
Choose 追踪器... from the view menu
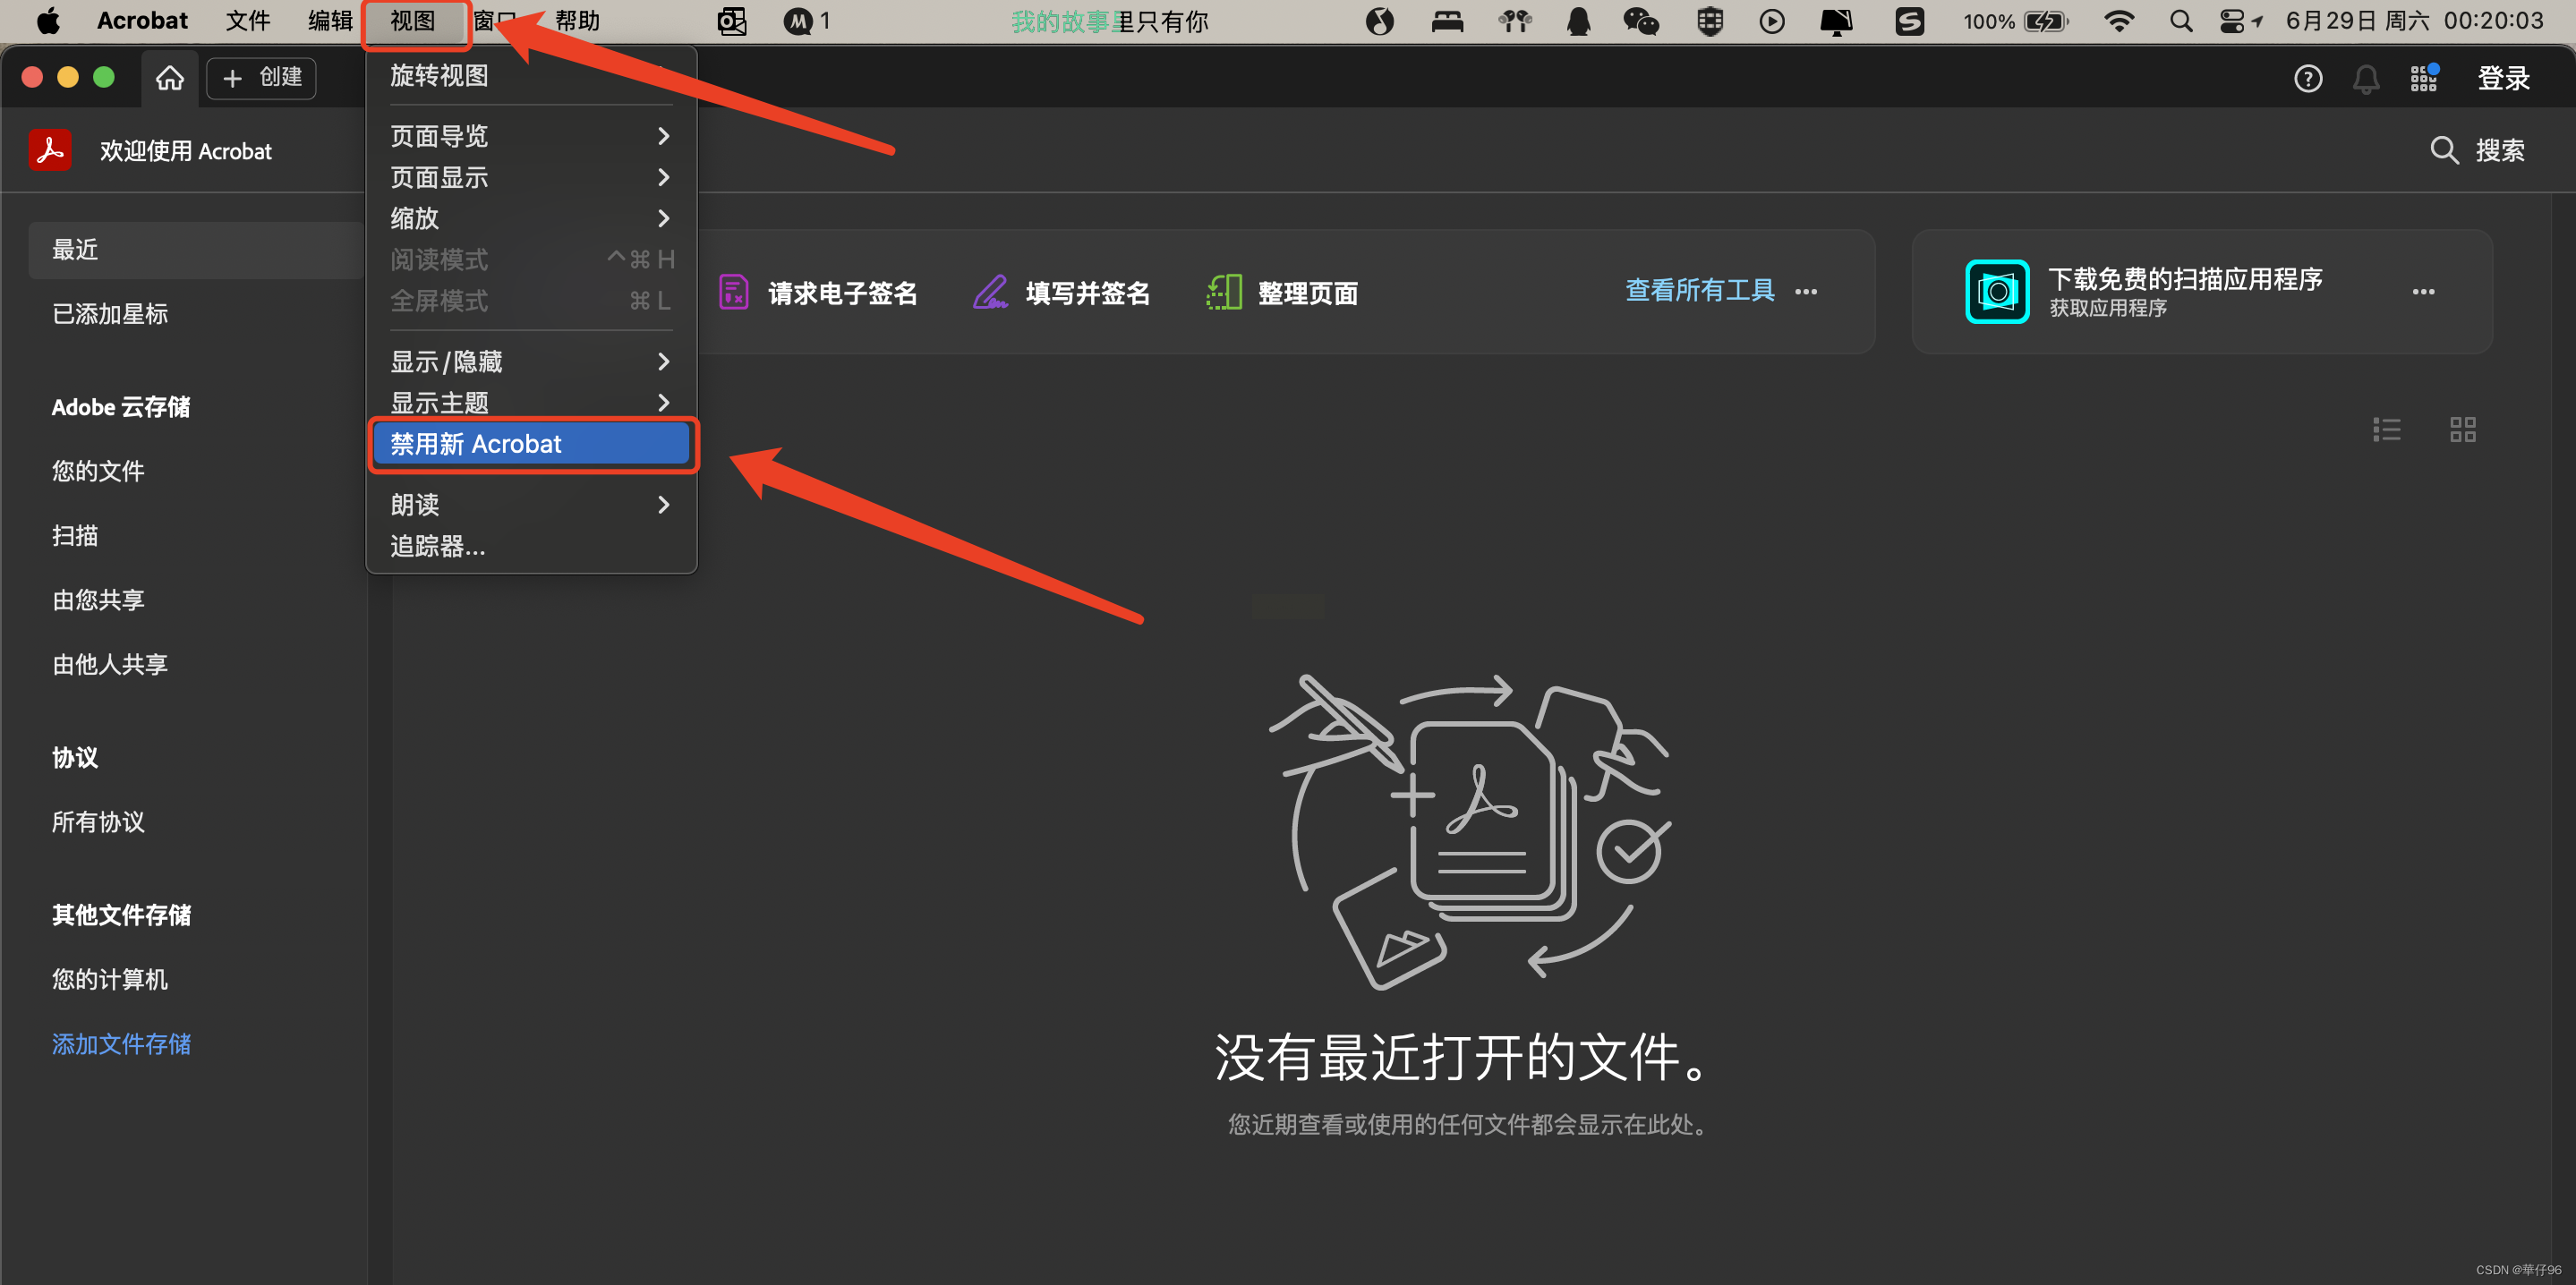438,546
